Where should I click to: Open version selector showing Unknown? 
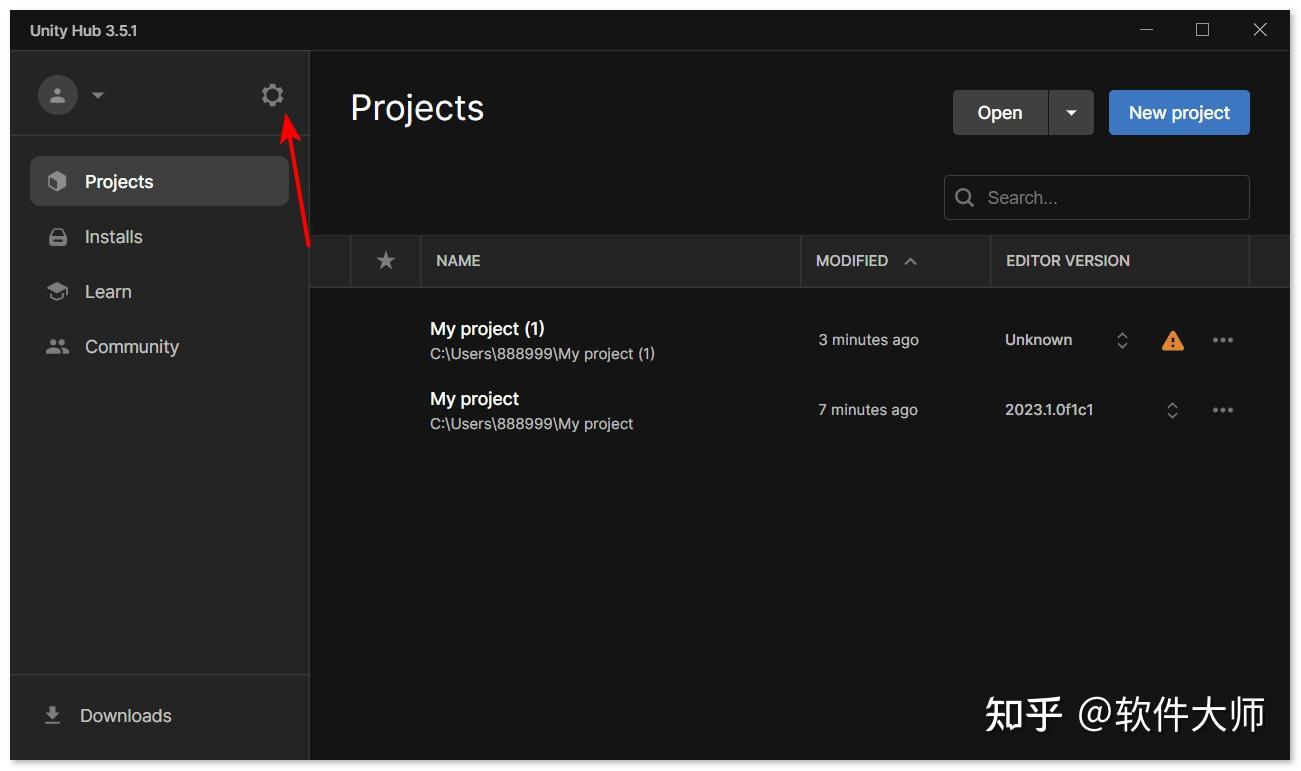click(1121, 340)
